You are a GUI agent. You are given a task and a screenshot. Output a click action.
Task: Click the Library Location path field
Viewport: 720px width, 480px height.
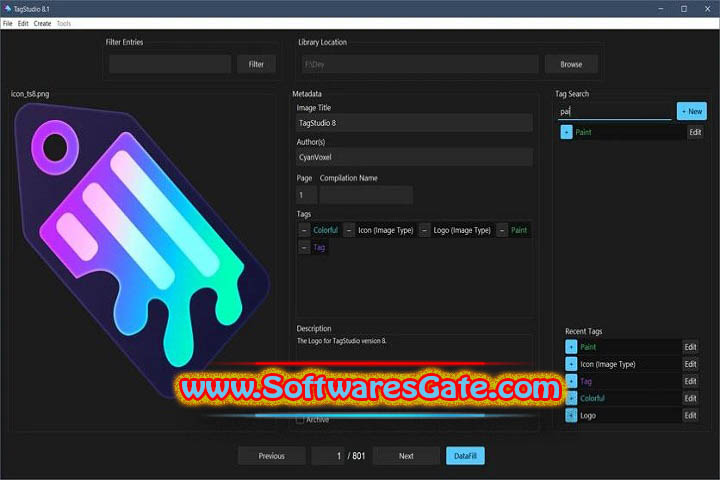(x=420, y=64)
